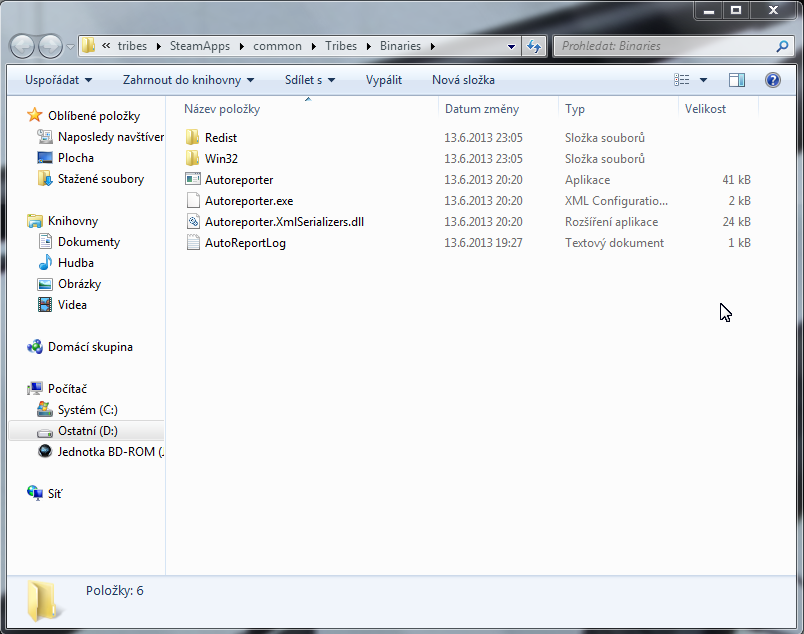Screen dimensions: 804x634
Task: Click Binaries in the breadcrumb
Action: click(x=400, y=46)
